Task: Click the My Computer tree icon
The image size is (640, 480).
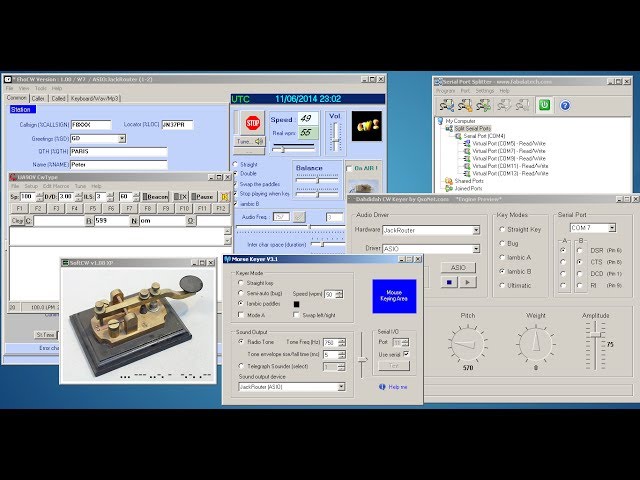Action: tap(440, 121)
